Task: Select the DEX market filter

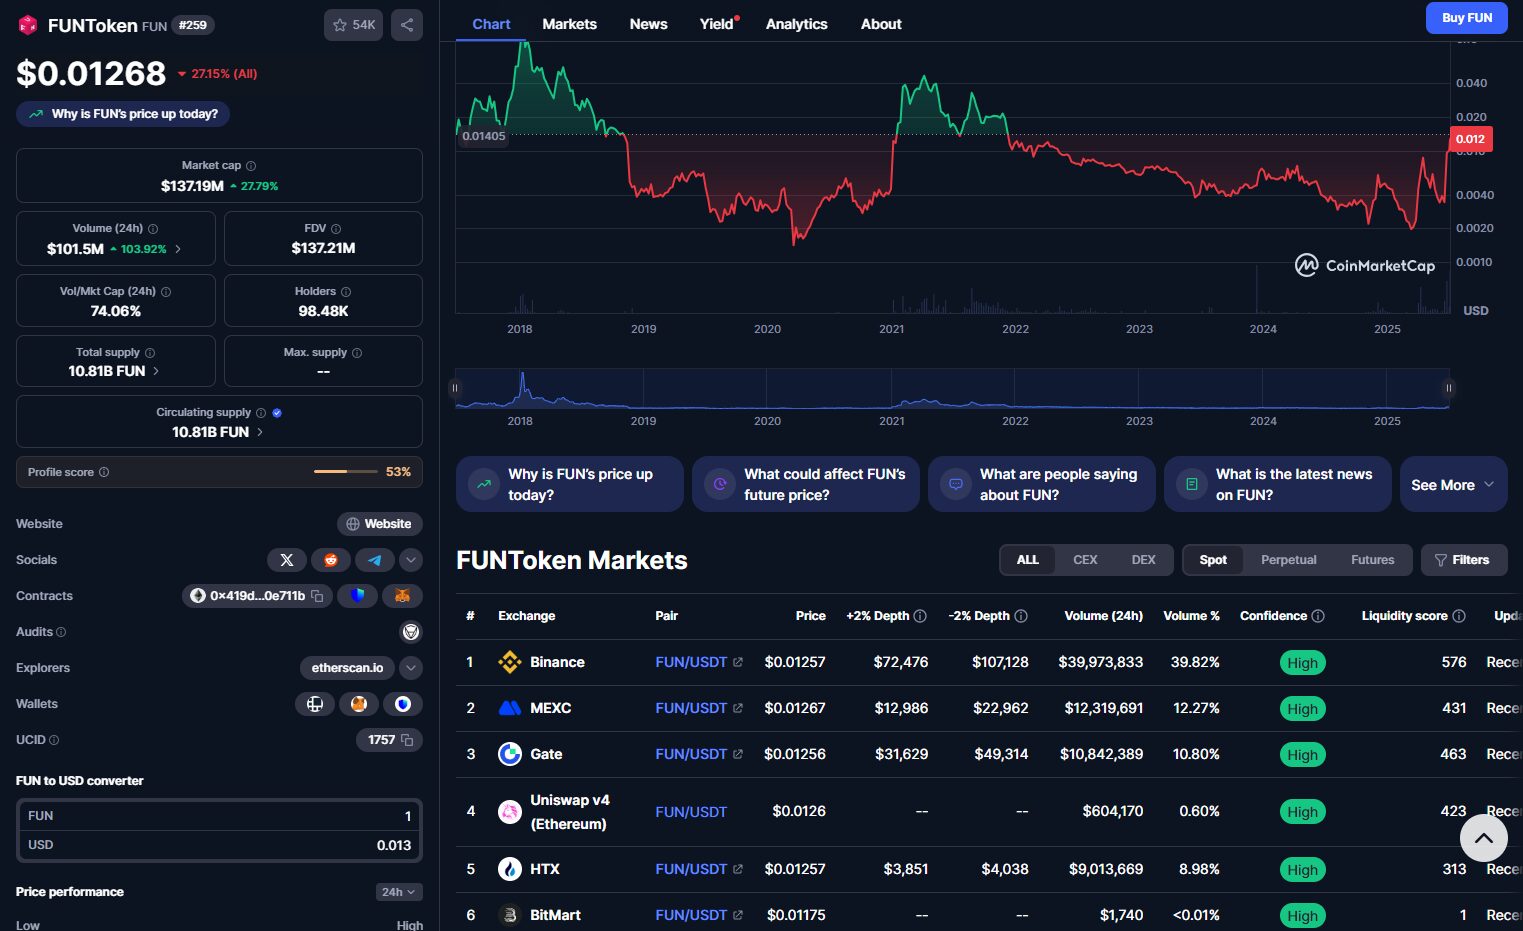Action: pyautogui.click(x=1143, y=560)
